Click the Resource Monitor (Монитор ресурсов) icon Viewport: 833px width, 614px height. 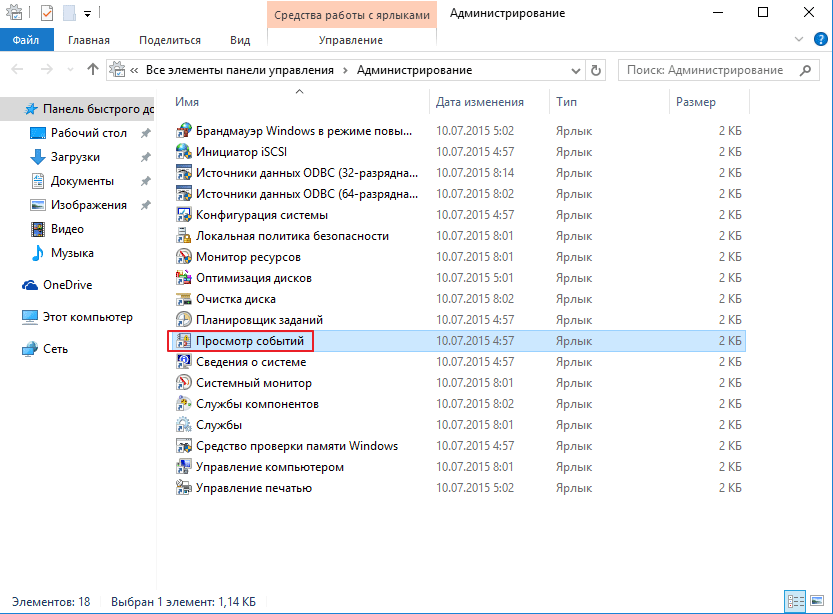183,257
